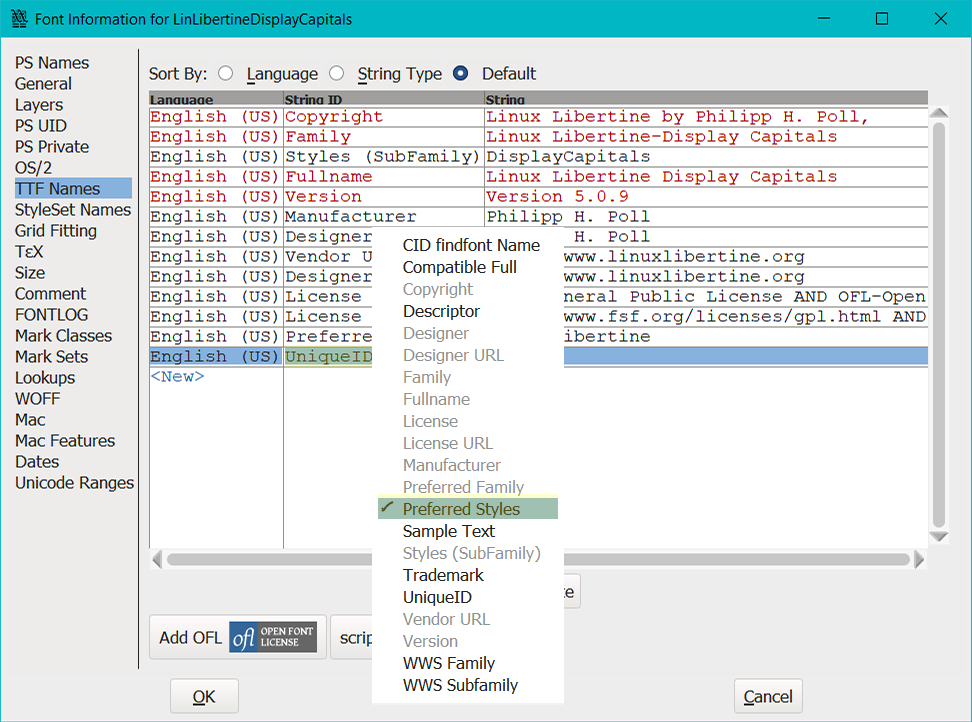The height and width of the screenshot is (722, 972).
Task: Click the <New> row in names table
Action: (177, 377)
